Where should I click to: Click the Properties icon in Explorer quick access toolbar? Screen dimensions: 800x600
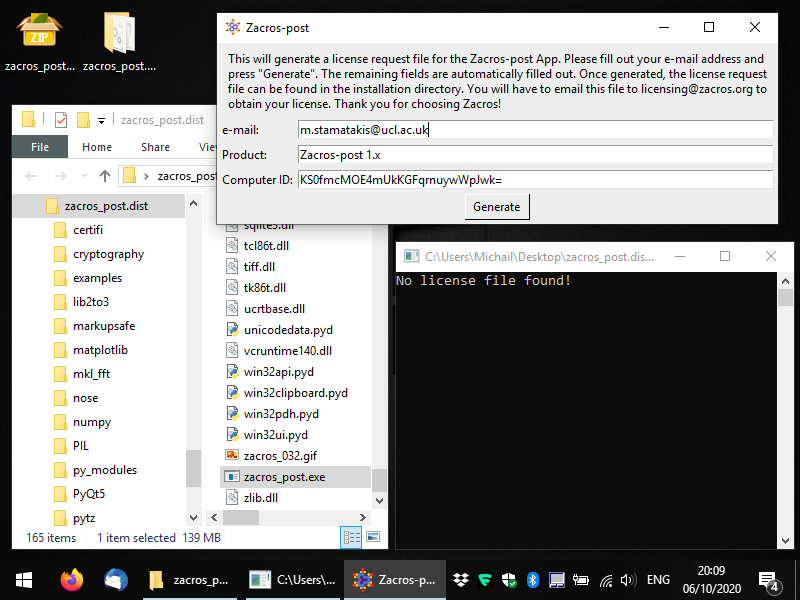(60, 120)
